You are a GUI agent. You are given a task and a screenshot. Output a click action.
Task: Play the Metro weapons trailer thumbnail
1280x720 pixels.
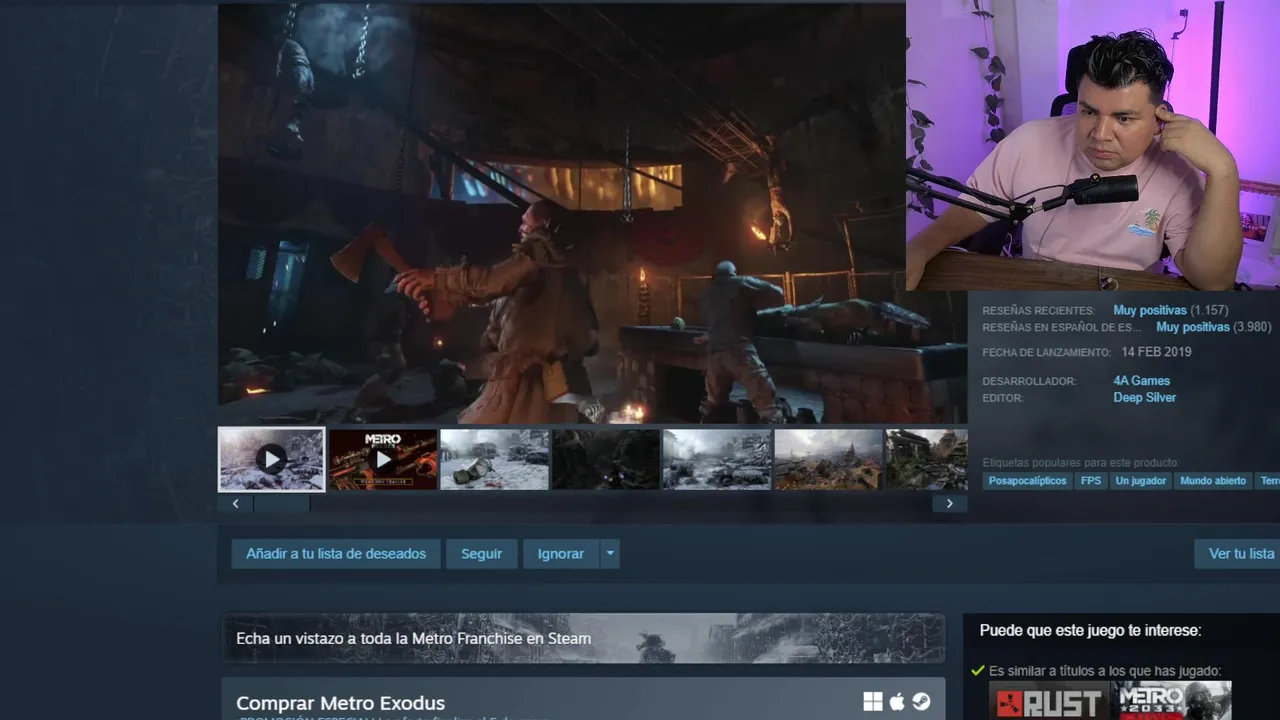click(383, 459)
